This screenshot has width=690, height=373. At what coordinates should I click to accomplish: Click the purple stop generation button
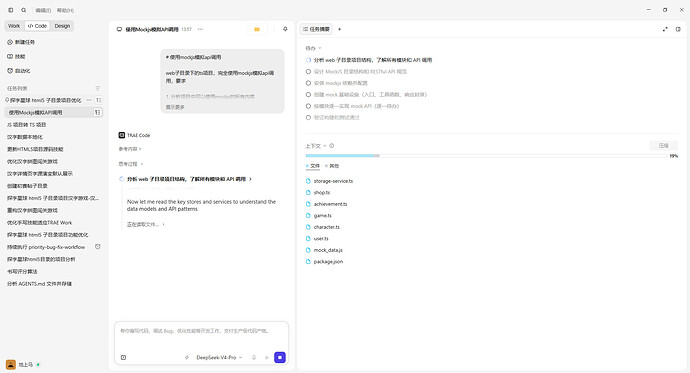pos(280,358)
